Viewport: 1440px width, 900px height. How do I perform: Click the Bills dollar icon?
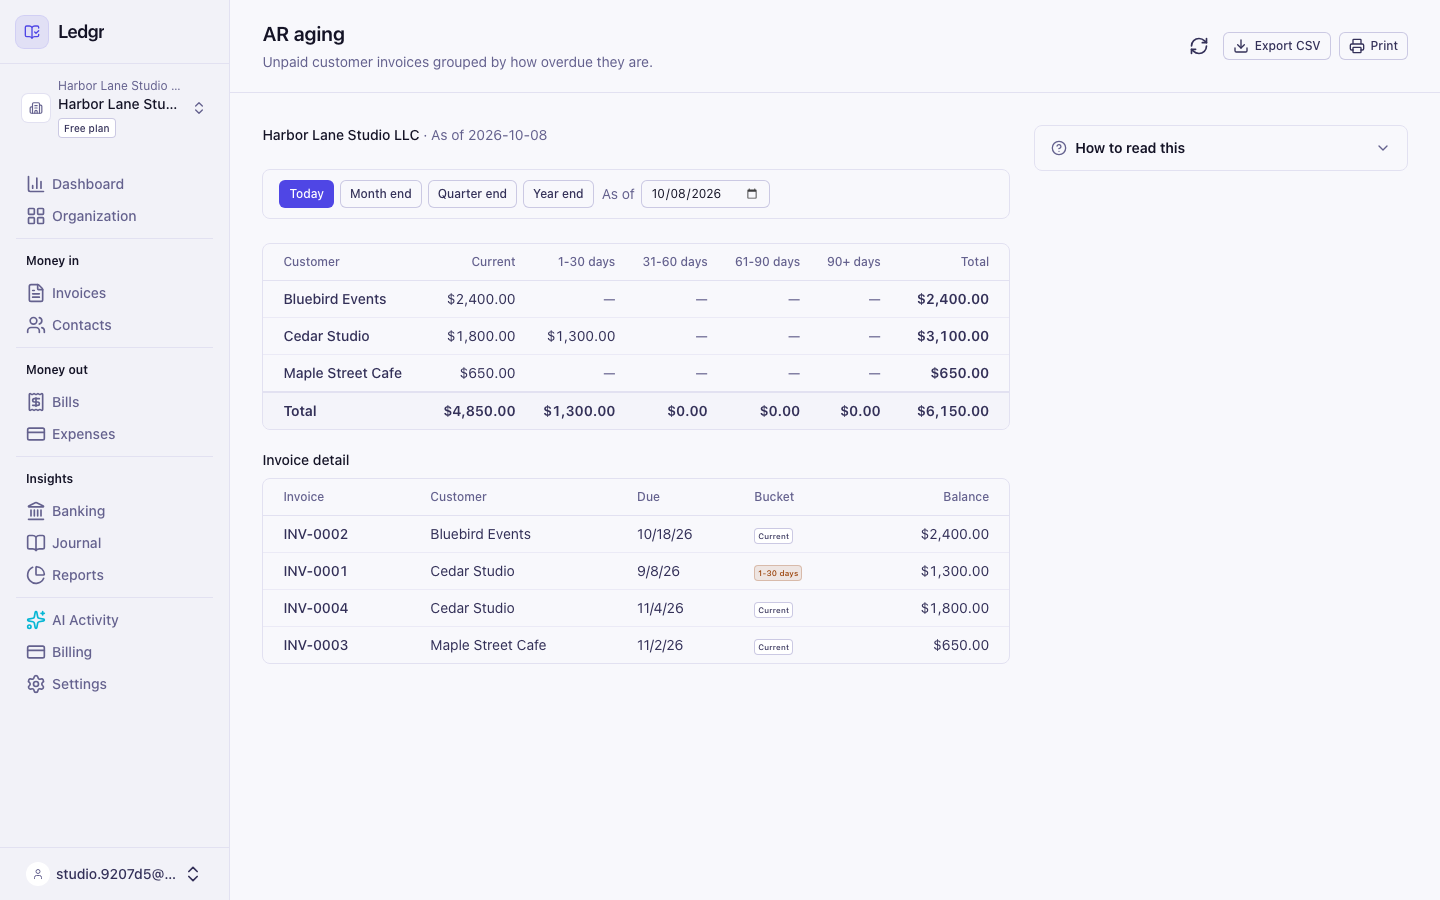coord(36,402)
